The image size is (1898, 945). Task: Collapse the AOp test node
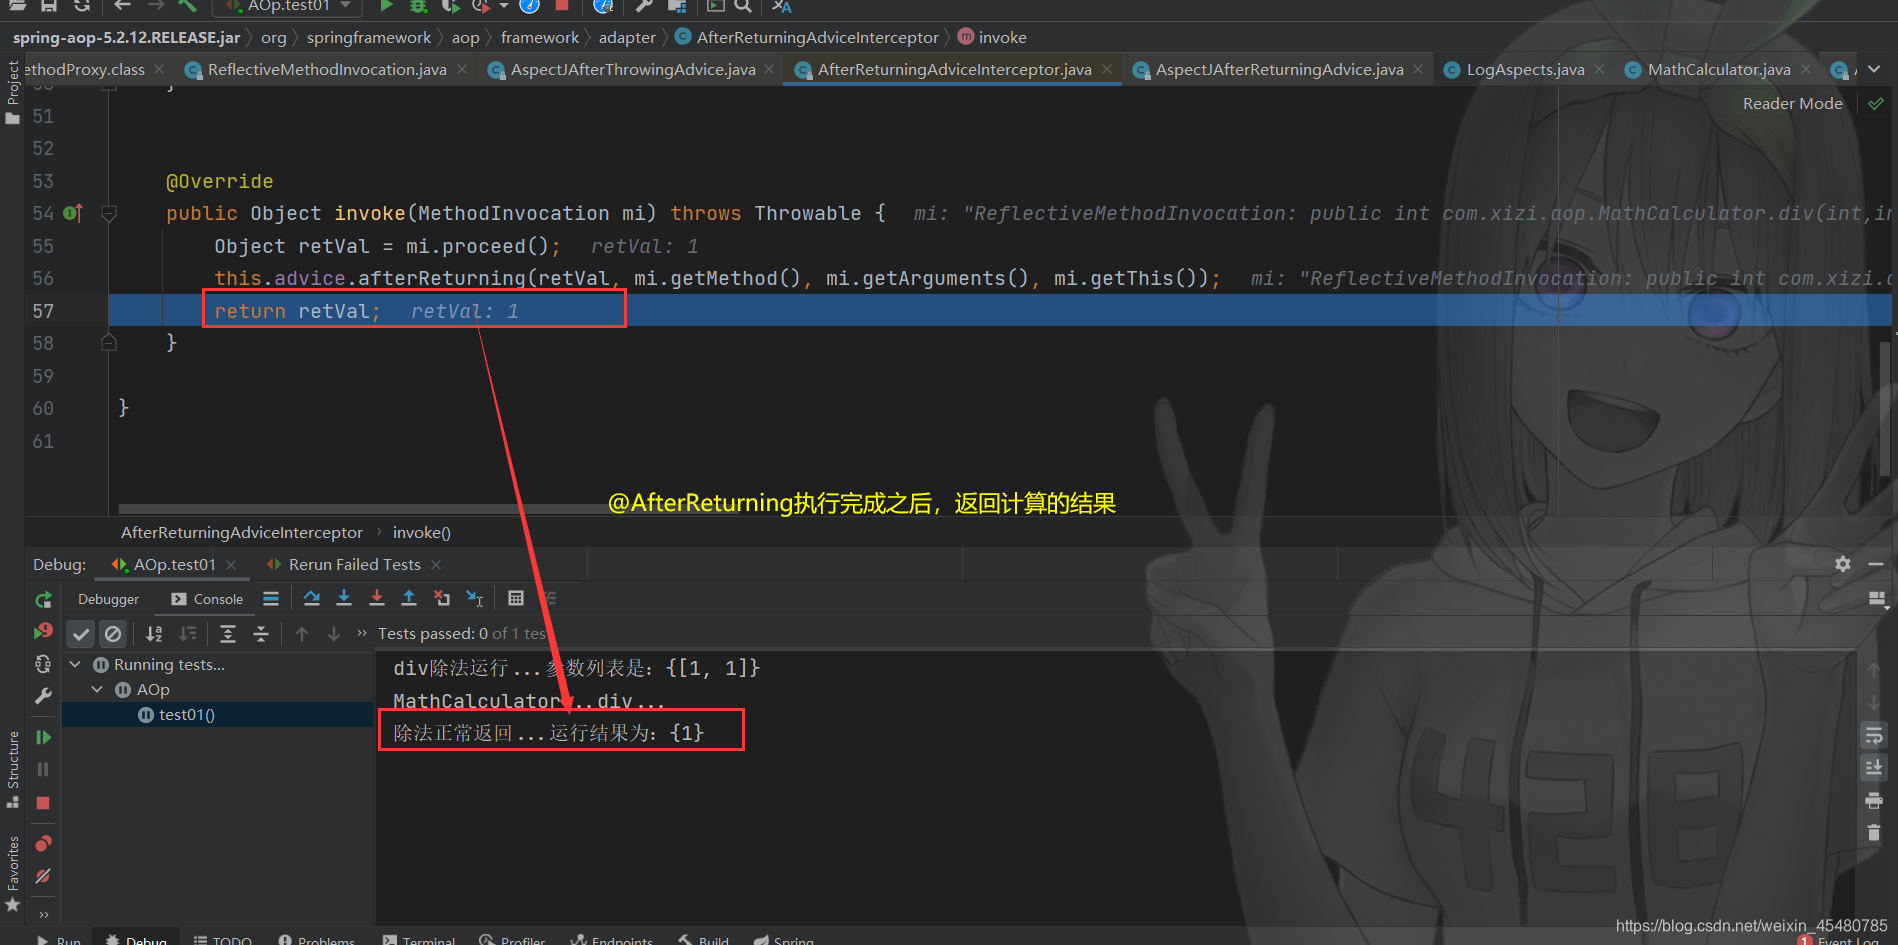tap(97, 689)
